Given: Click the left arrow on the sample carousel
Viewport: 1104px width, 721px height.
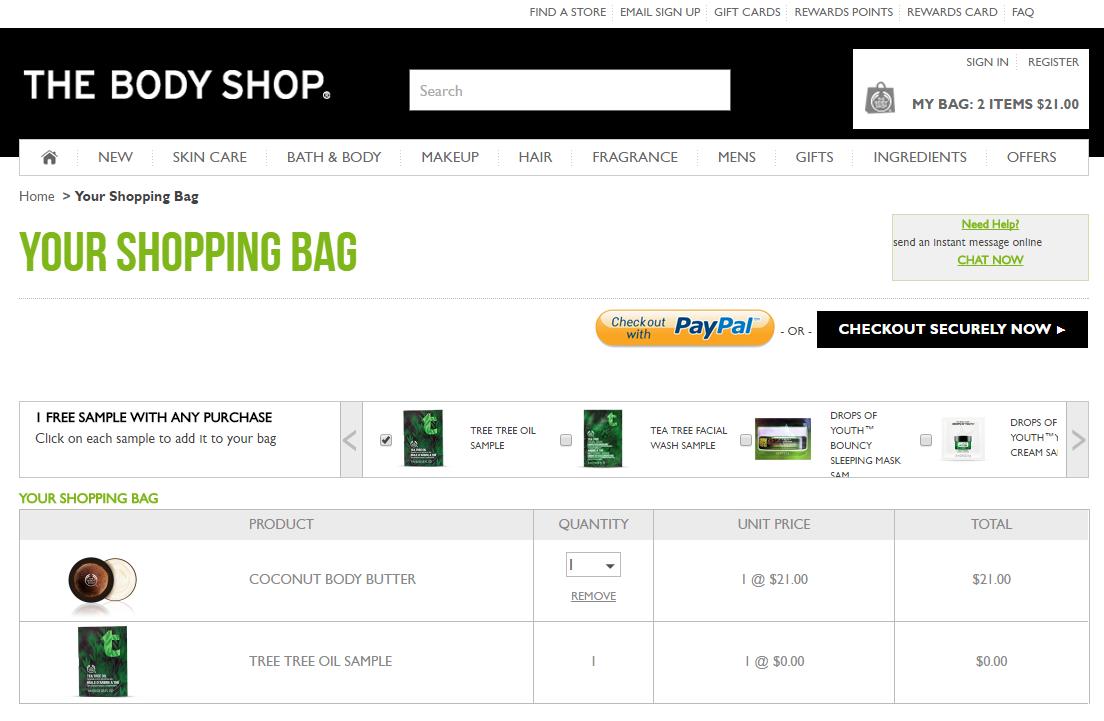Looking at the screenshot, I should [349, 438].
